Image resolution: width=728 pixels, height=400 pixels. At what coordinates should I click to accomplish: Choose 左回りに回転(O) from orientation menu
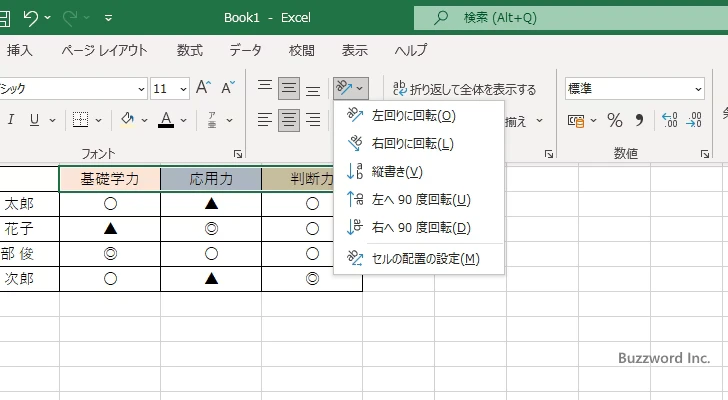(419, 116)
